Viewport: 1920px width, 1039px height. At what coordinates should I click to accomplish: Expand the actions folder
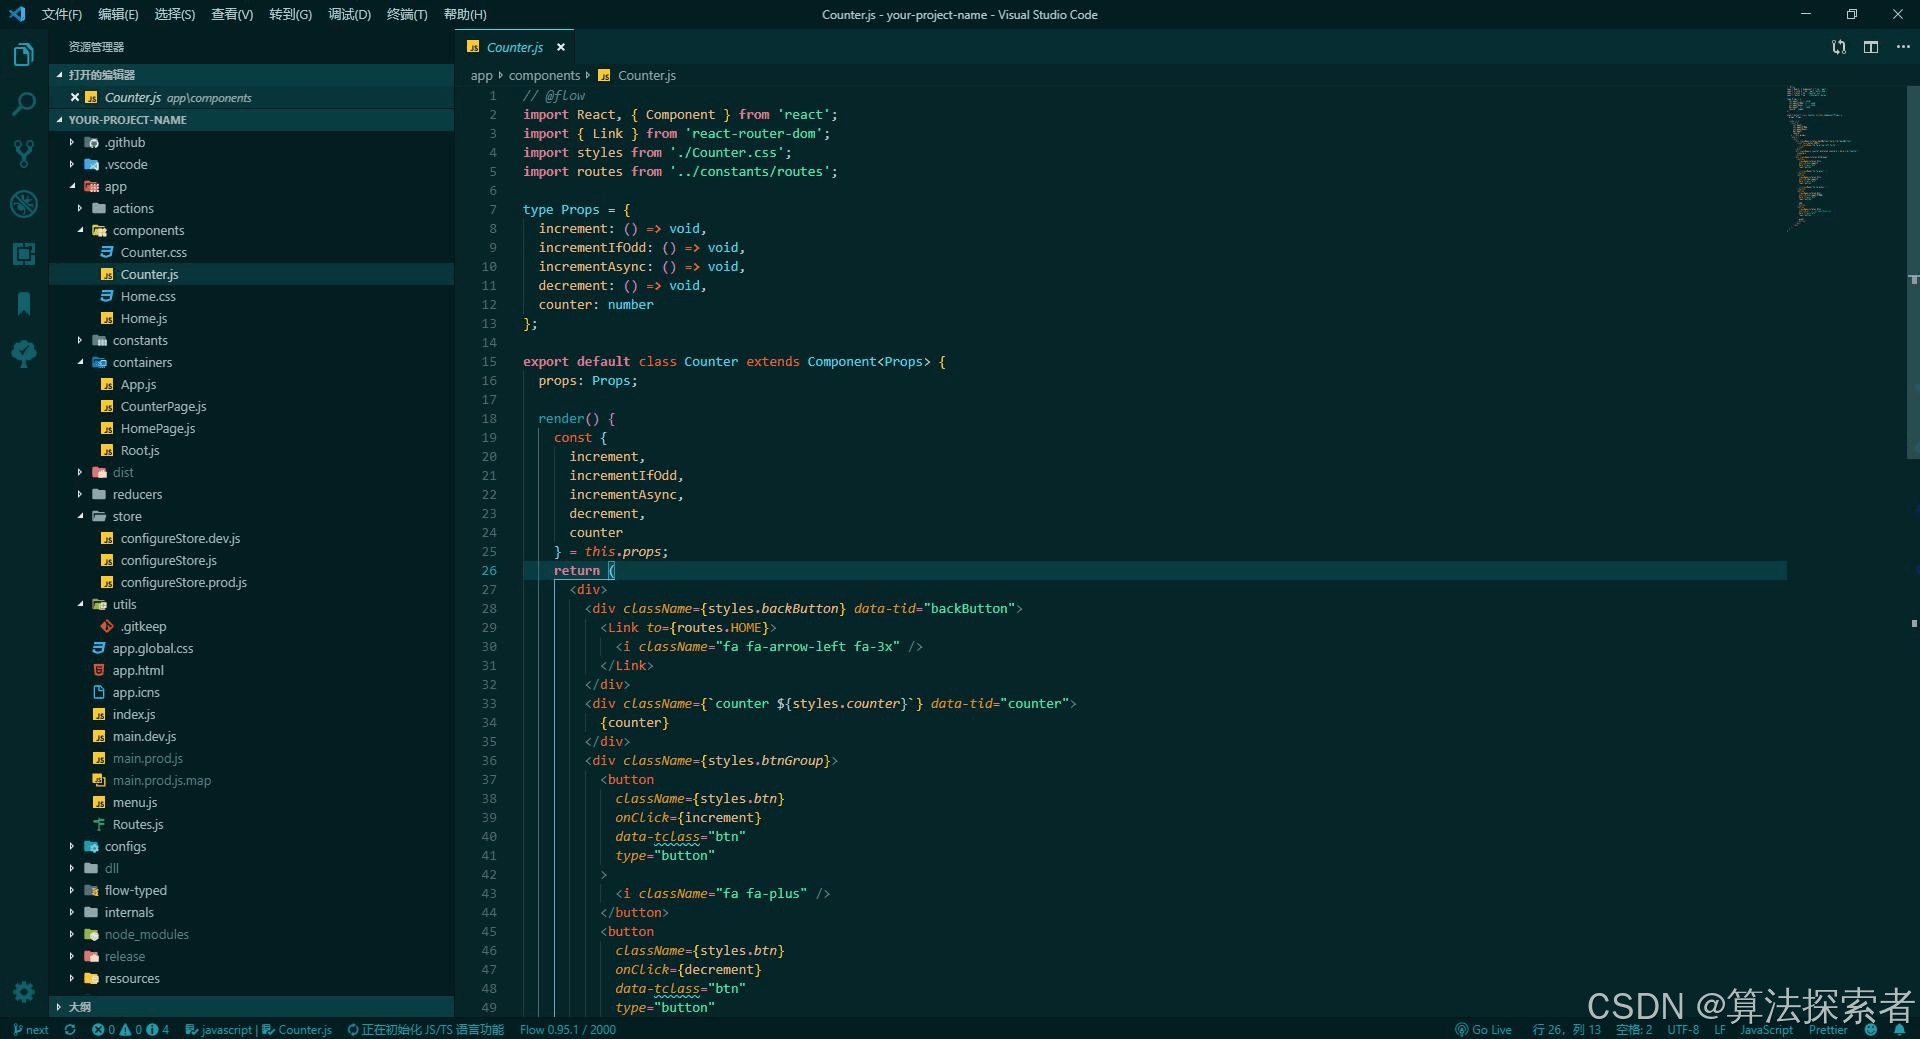pos(251,208)
